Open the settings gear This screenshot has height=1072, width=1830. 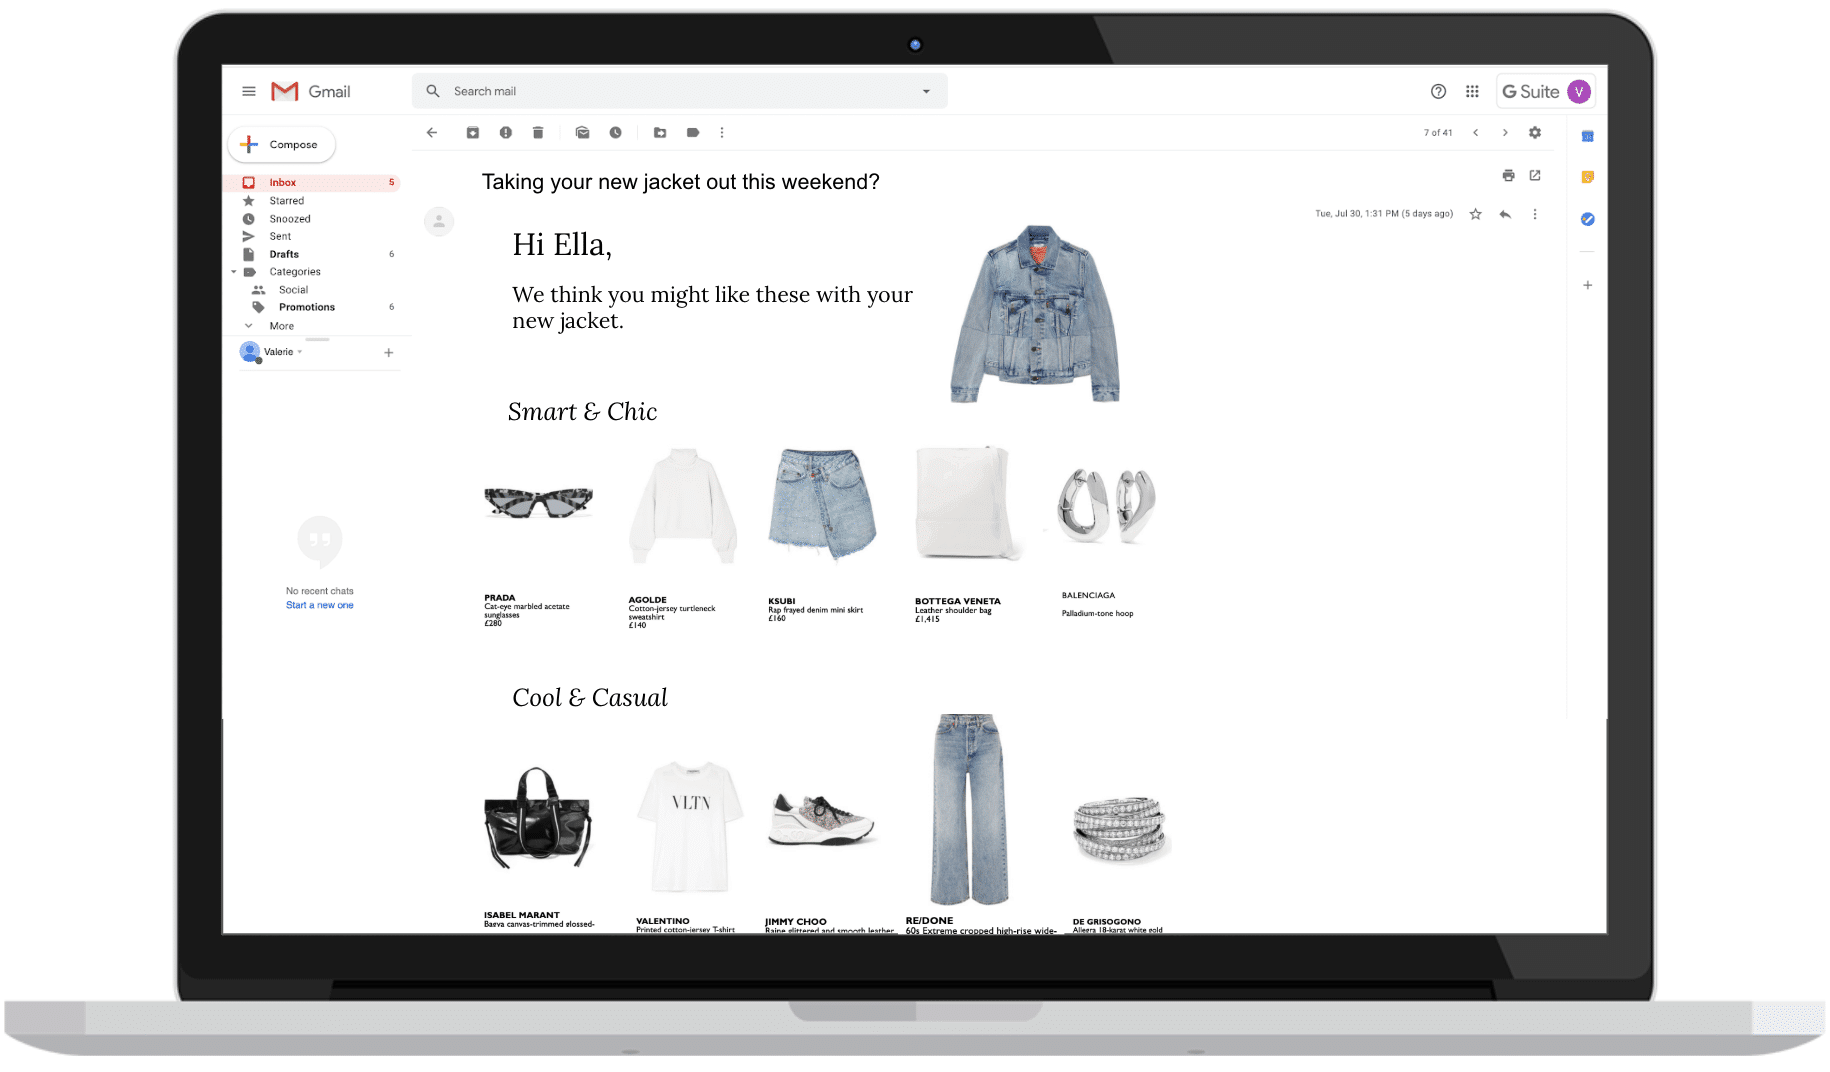[1535, 132]
